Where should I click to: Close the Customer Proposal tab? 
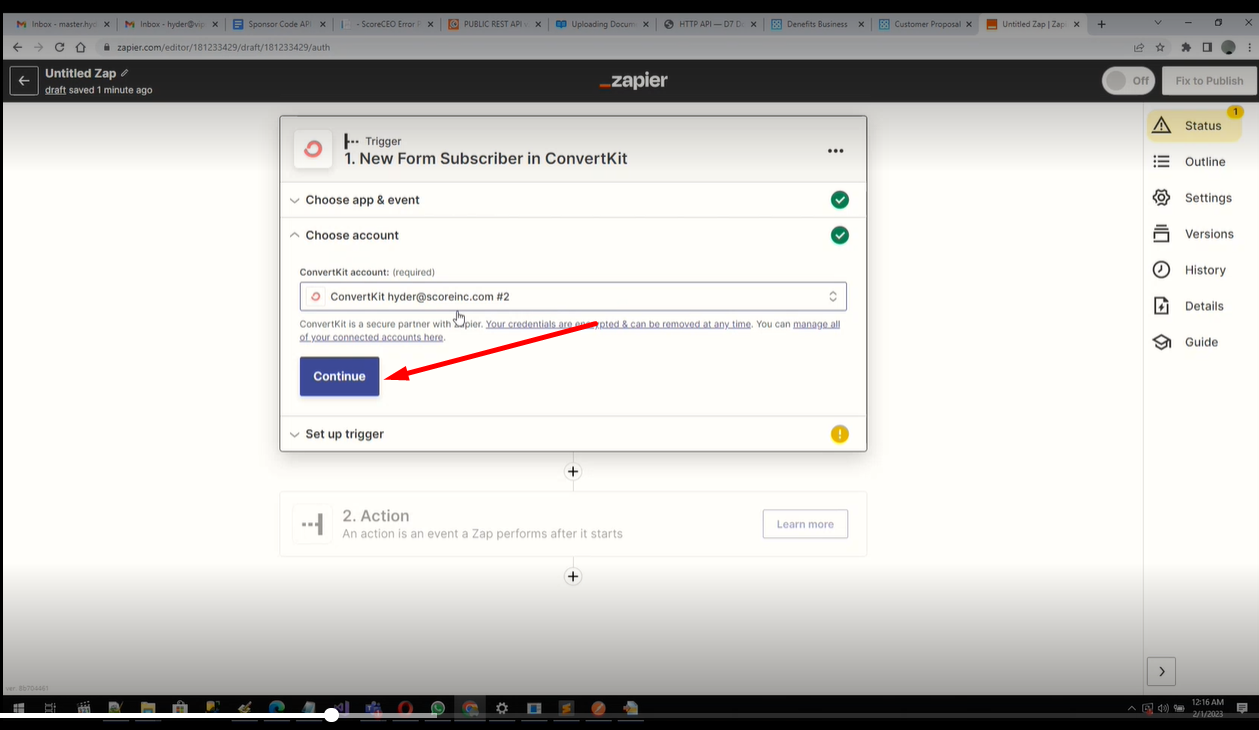pyautogui.click(x=968, y=24)
